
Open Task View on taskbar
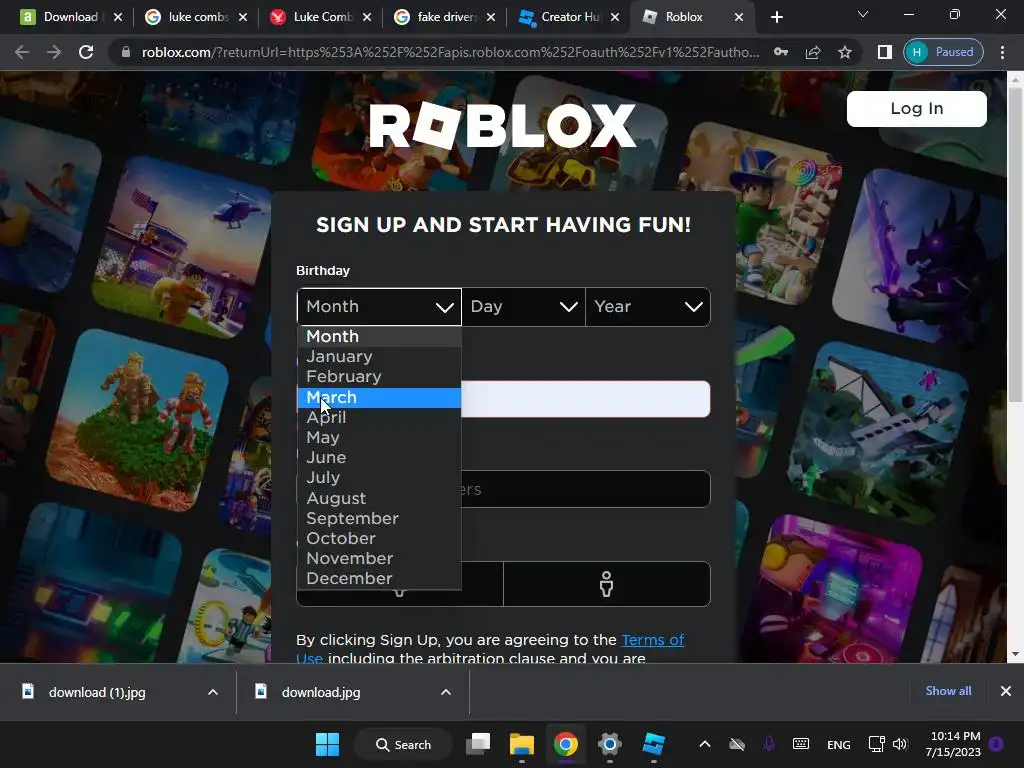click(478, 744)
